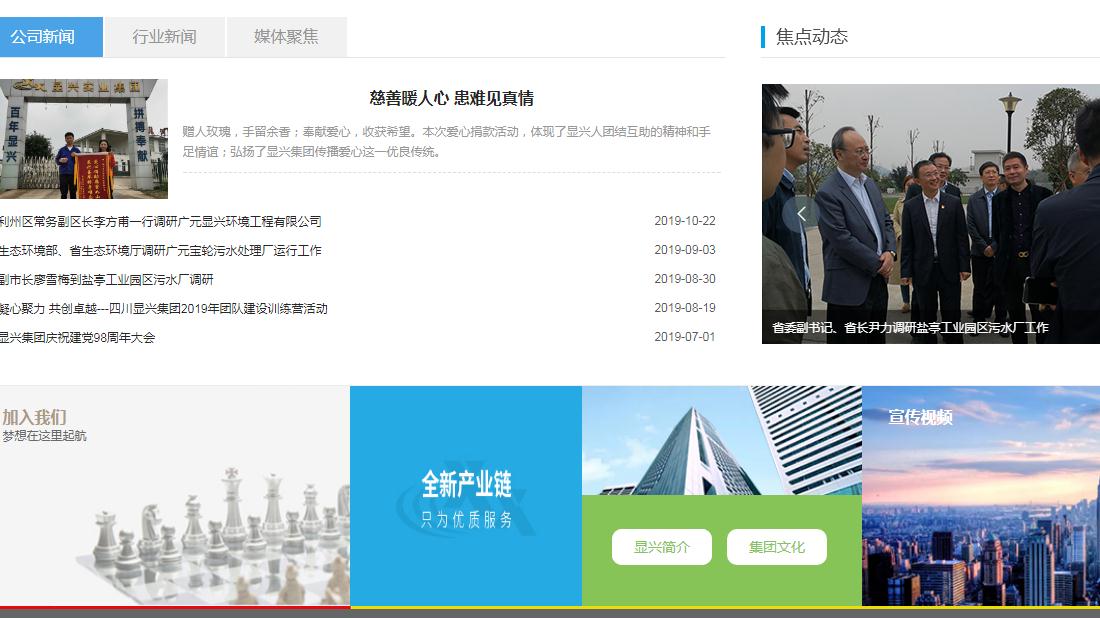Click the date 2019-08-19

[685, 308]
